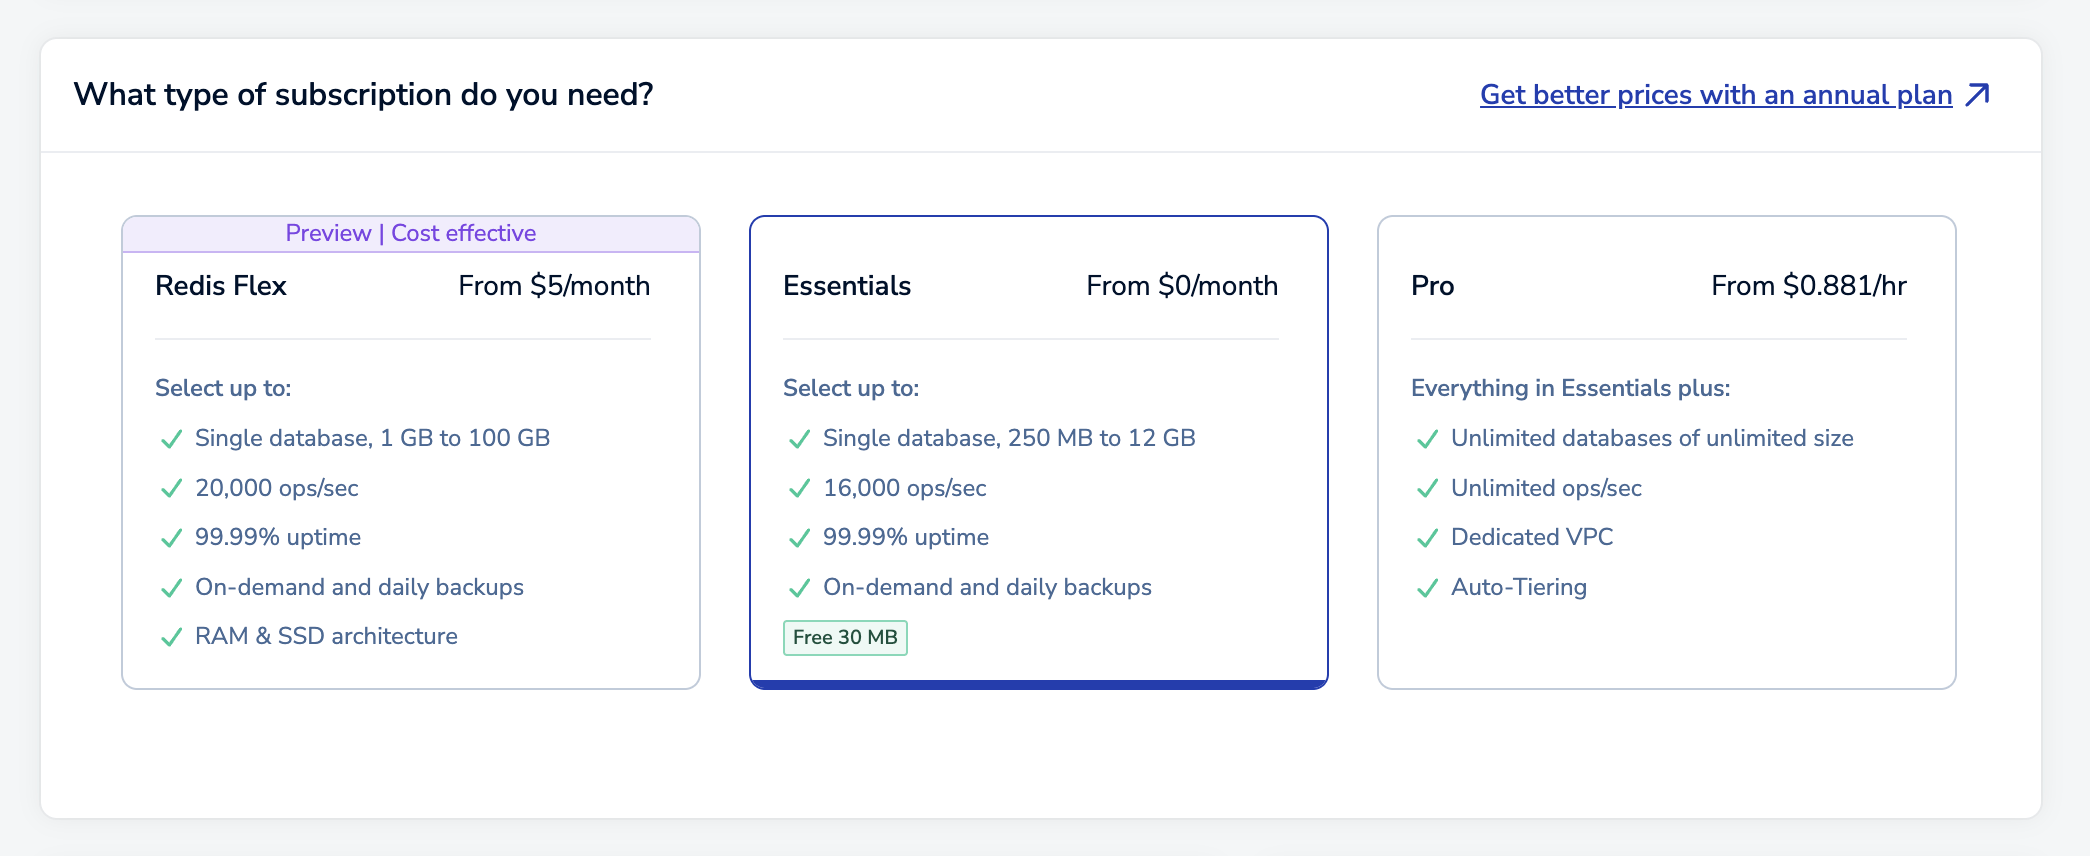Image resolution: width=2090 pixels, height=856 pixels.
Task: Click checkmark beside Auto-Tiering
Action: pyautogui.click(x=1428, y=588)
